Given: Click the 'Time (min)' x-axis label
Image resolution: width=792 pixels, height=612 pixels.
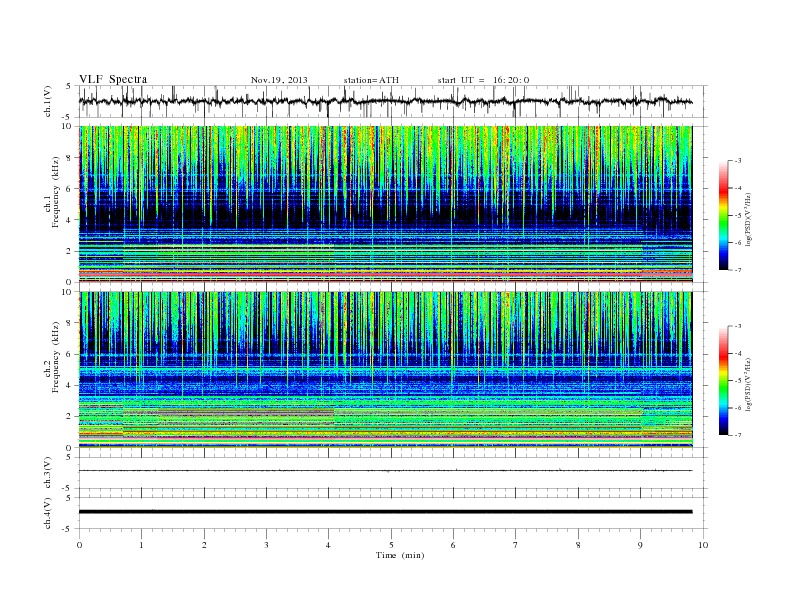Looking at the screenshot, I should [x=400, y=555].
